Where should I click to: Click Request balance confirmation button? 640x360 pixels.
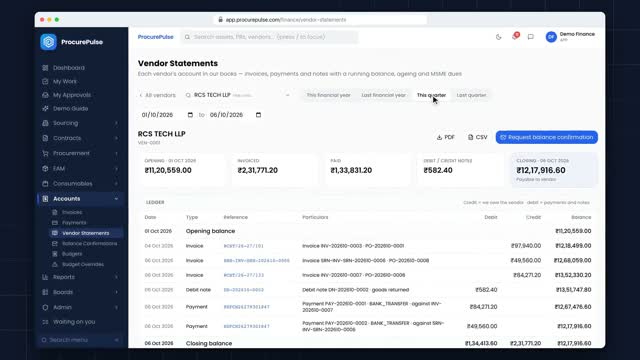click(547, 137)
